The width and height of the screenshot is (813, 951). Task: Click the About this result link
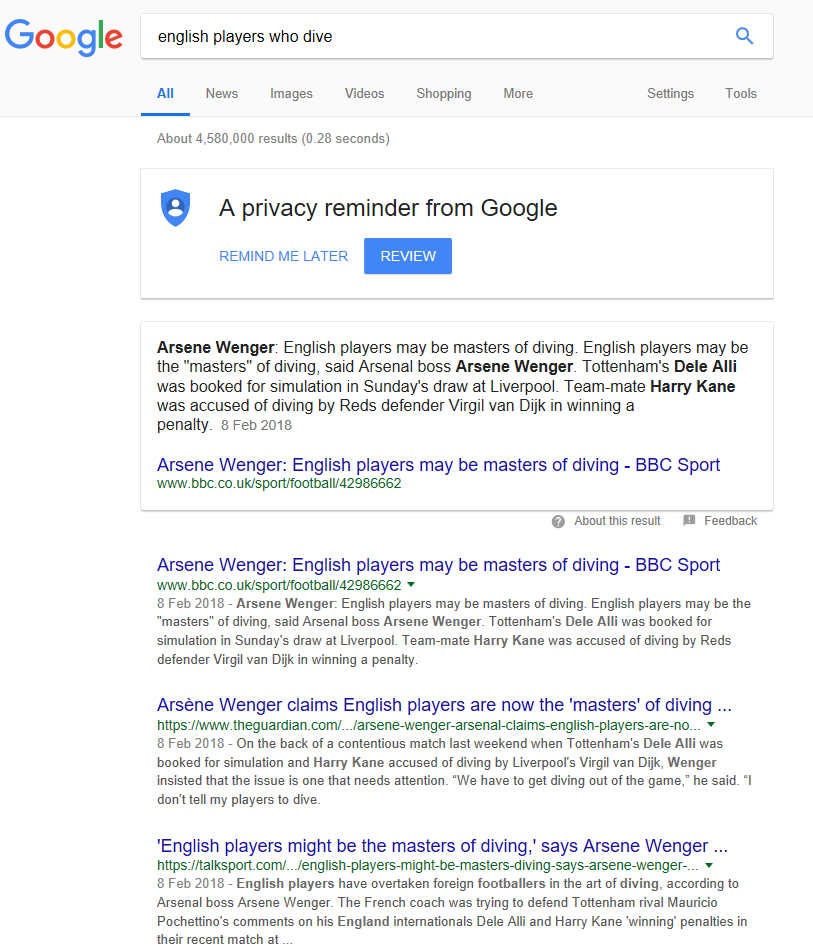click(617, 521)
